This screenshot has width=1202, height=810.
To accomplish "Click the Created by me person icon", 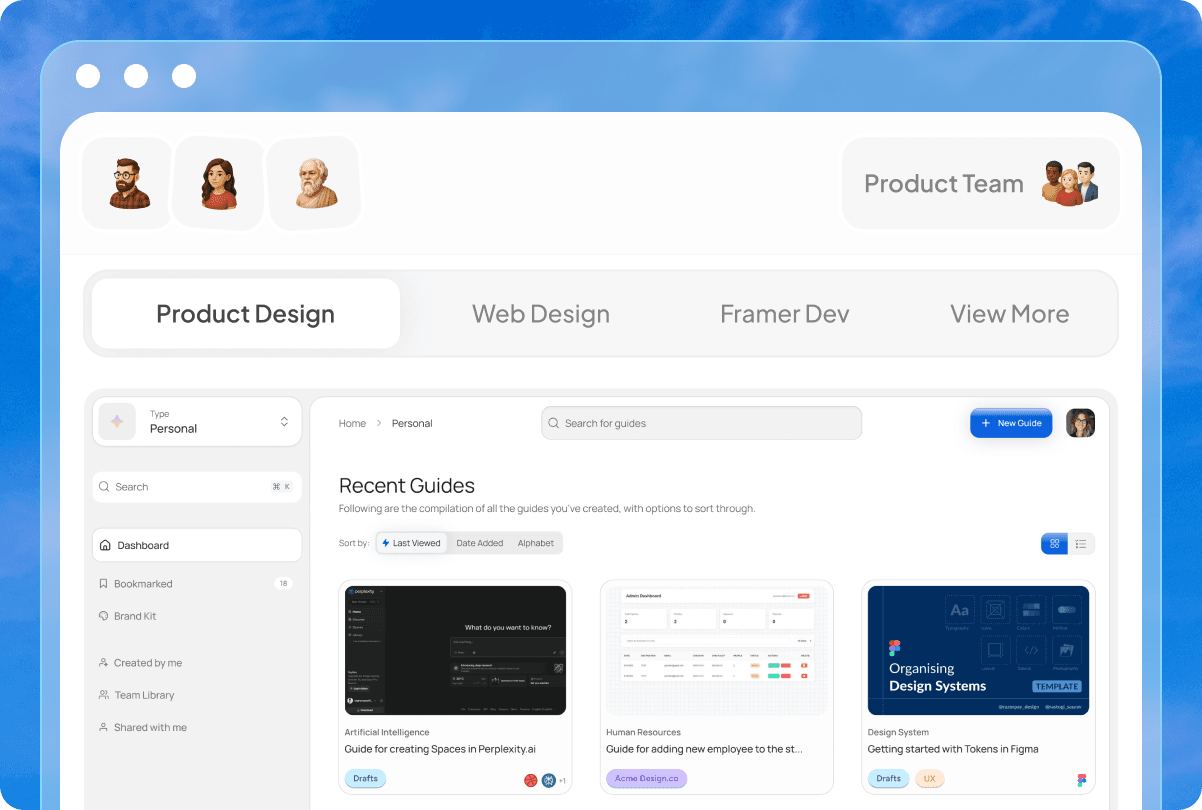I will [x=103, y=662].
